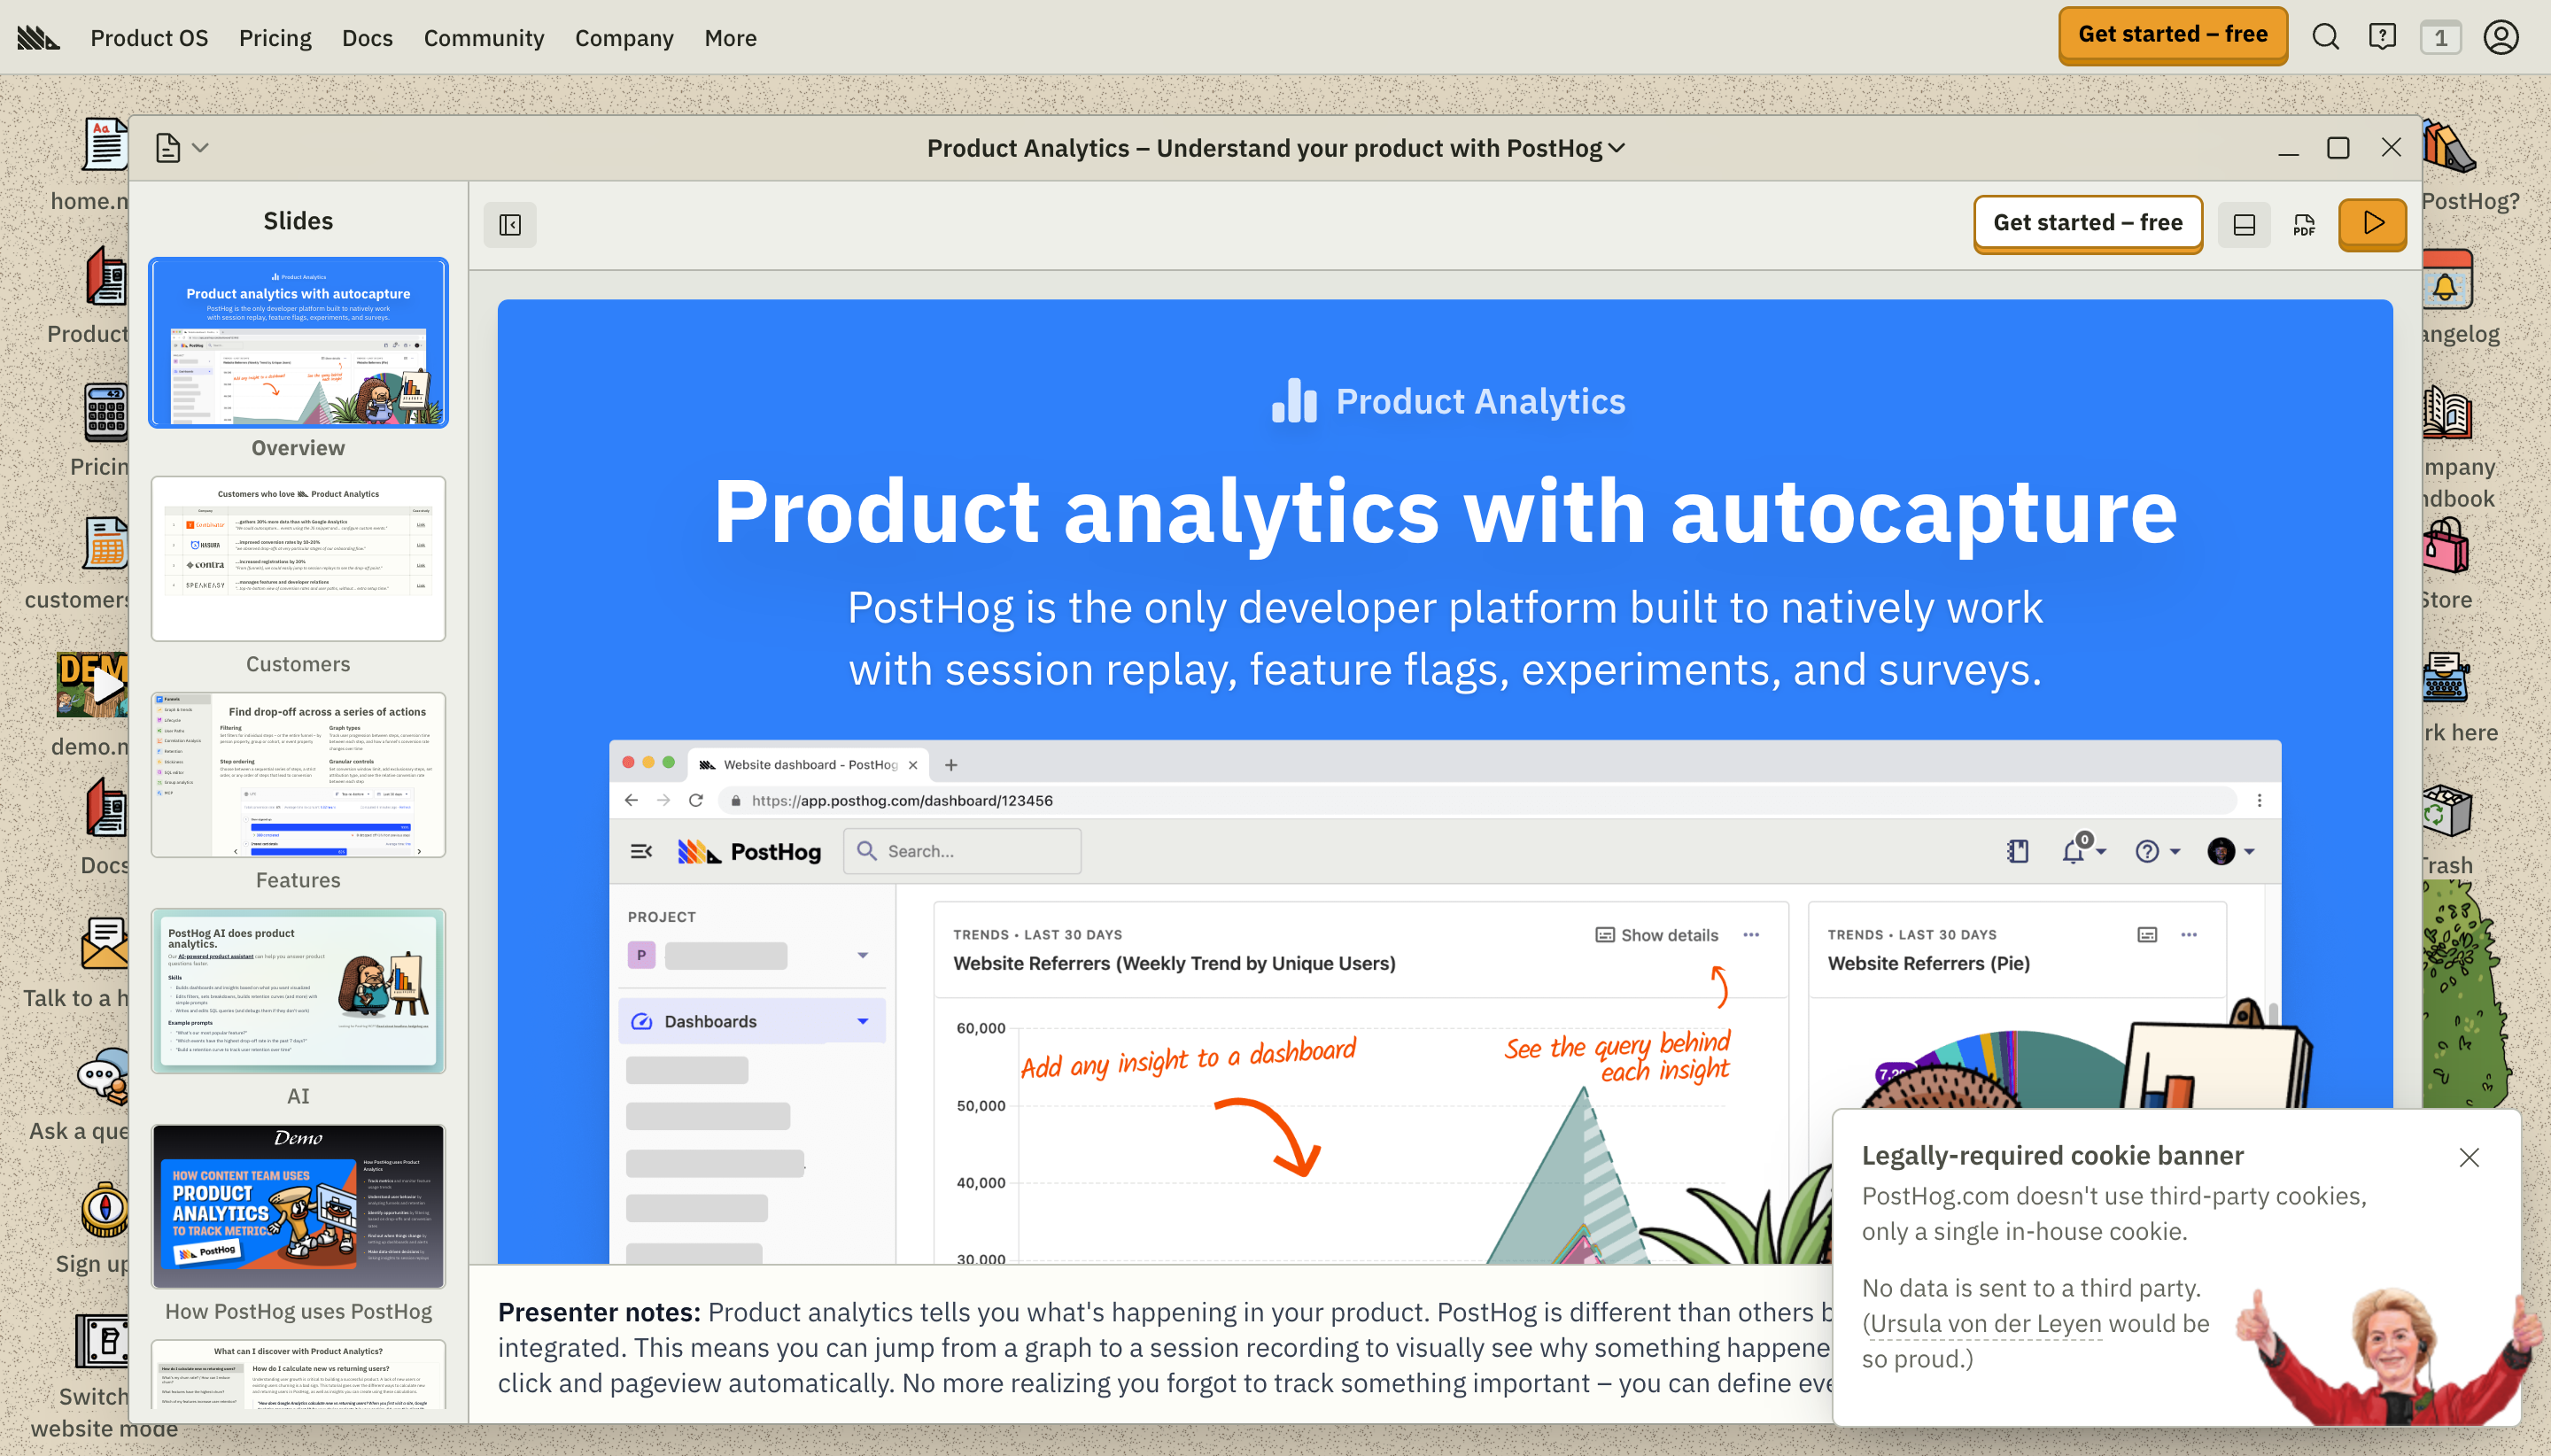Select the Customers slide thumbnail
Image resolution: width=2551 pixels, height=1456 pixels.
click(x=298, y=558)
